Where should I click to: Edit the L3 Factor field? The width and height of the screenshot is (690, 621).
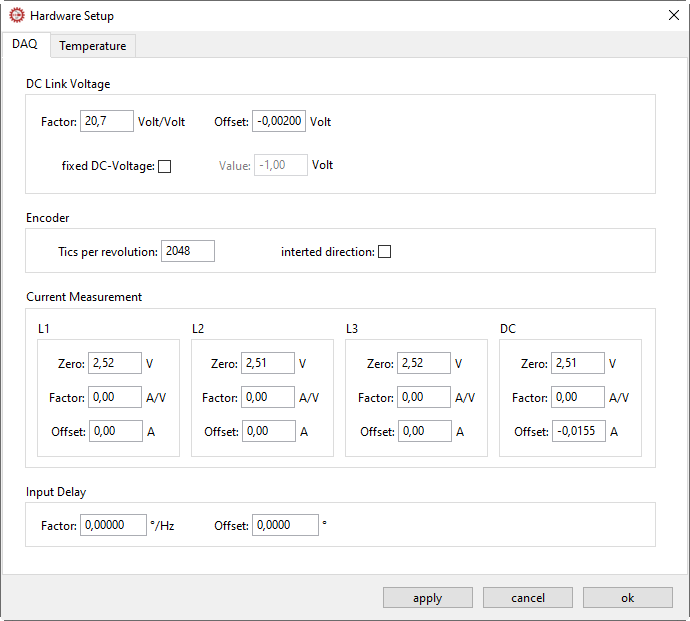[424, 397]
